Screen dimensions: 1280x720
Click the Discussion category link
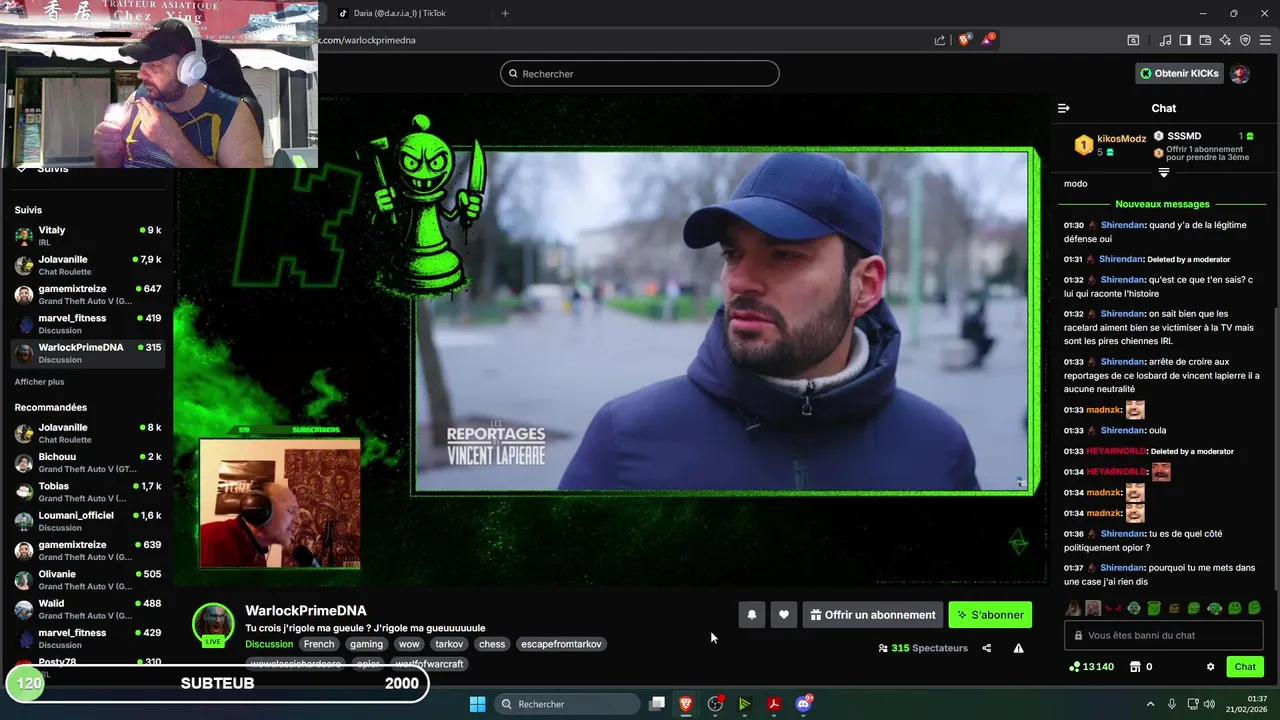pyautogui.click(x=269, y=644)
